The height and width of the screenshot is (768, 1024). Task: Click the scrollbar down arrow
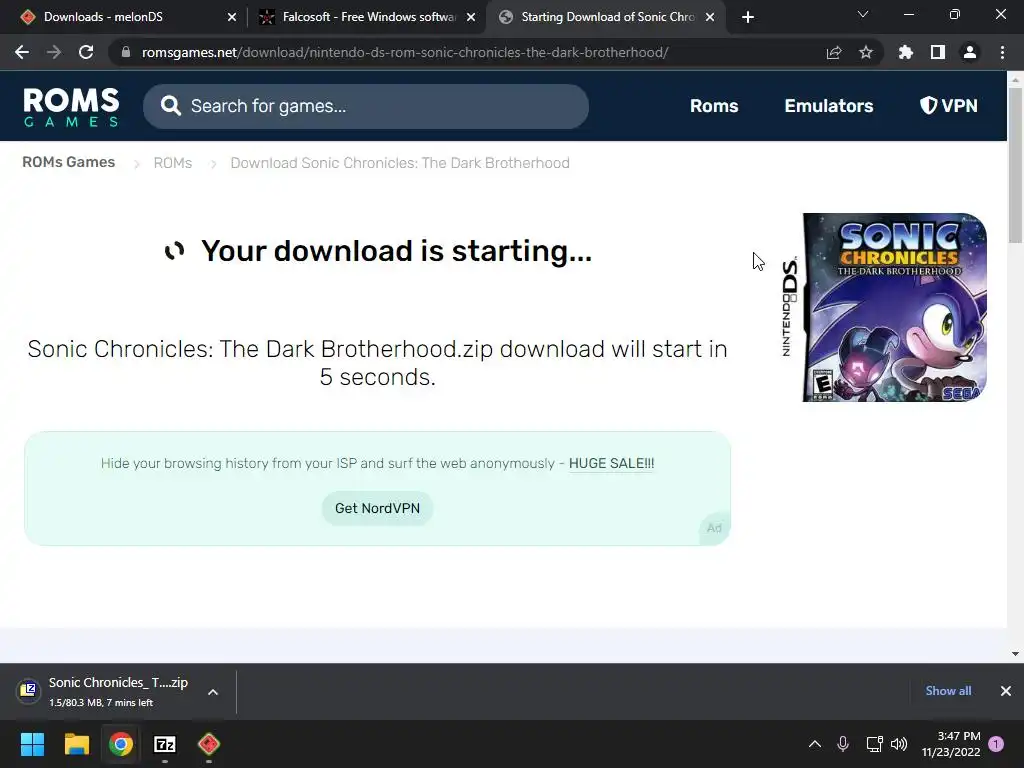click(x=1015, y=654)
